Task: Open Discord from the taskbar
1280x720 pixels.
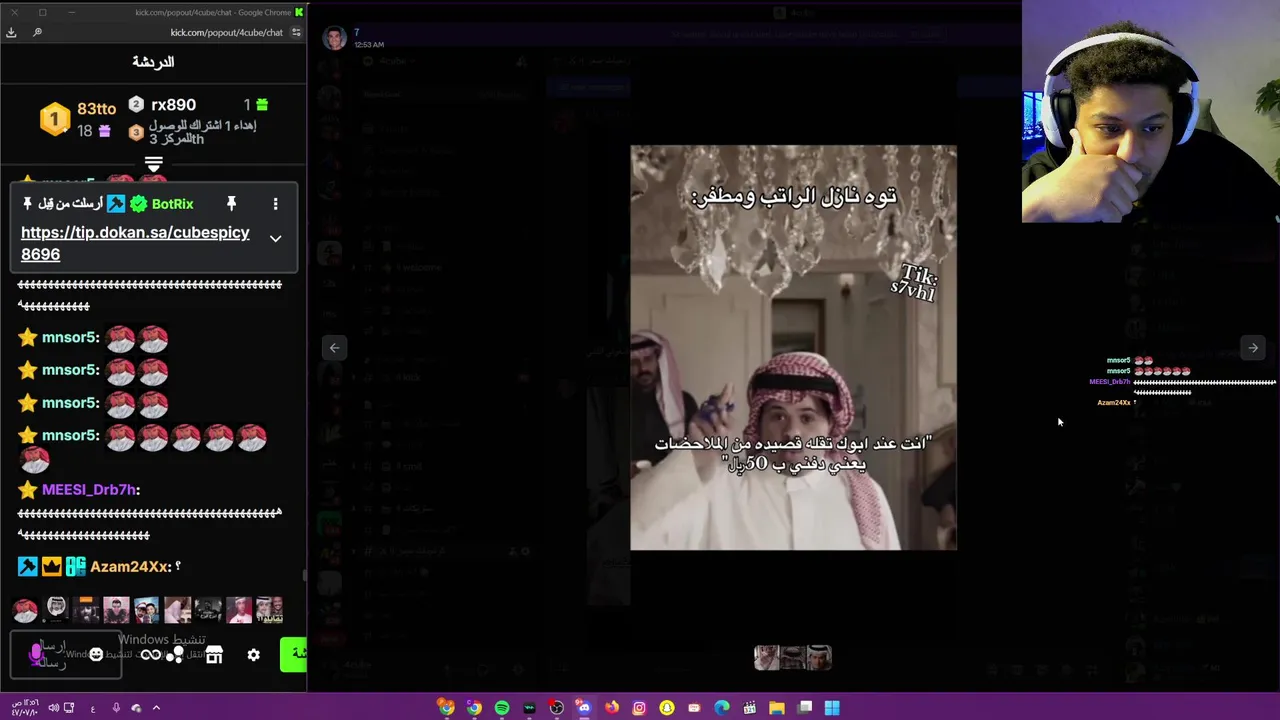Action: [584, 707]
